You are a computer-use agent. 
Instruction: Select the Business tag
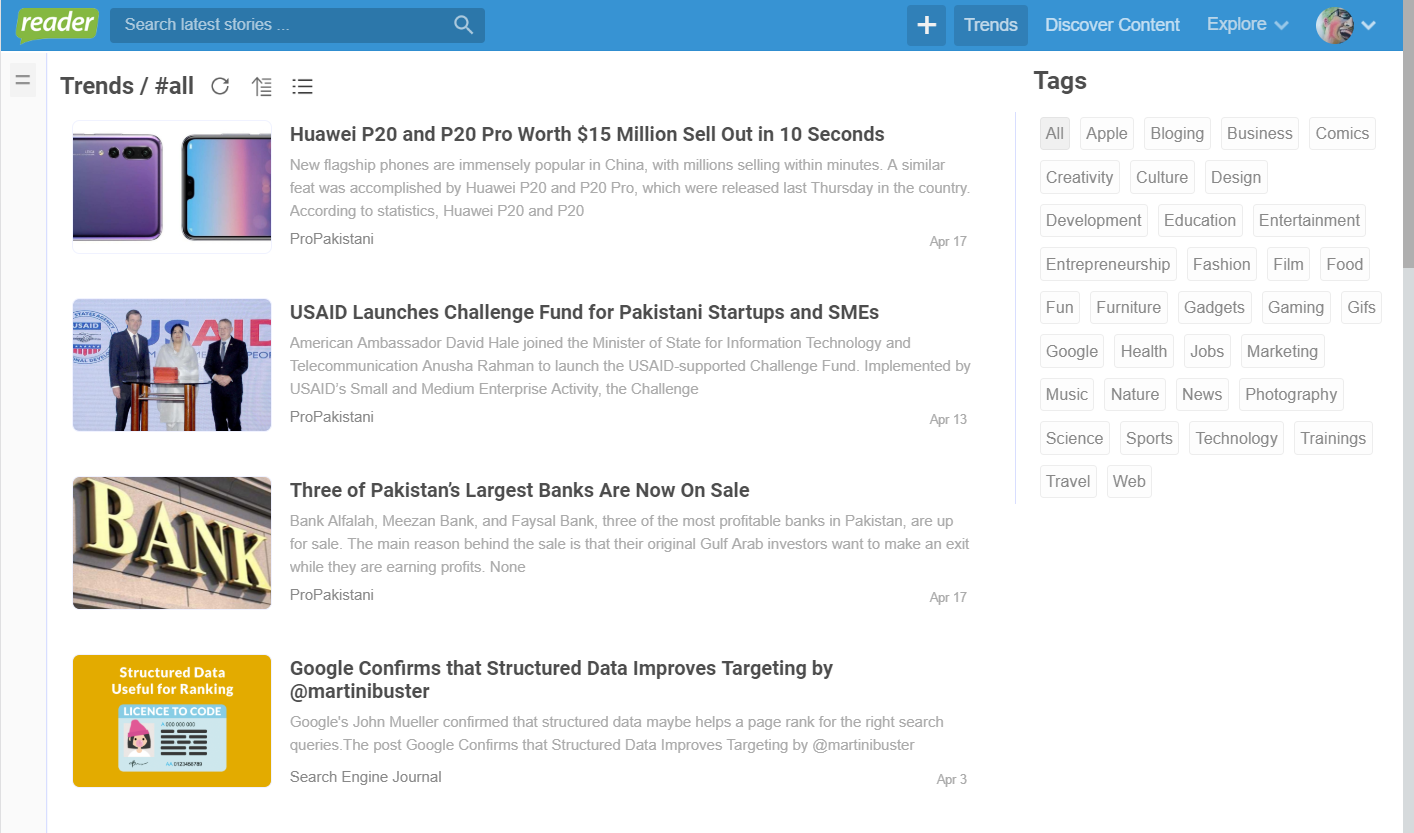(1260, 133)
